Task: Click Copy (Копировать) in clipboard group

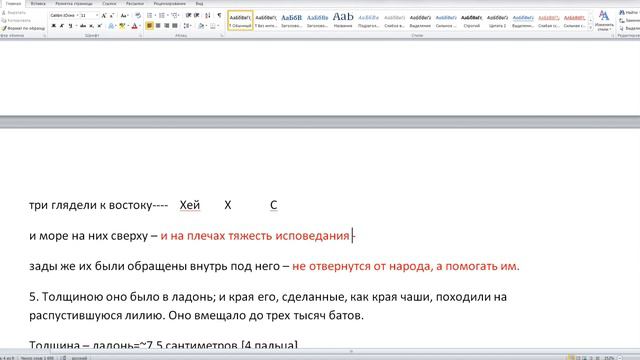Action: tap(16, 20)
